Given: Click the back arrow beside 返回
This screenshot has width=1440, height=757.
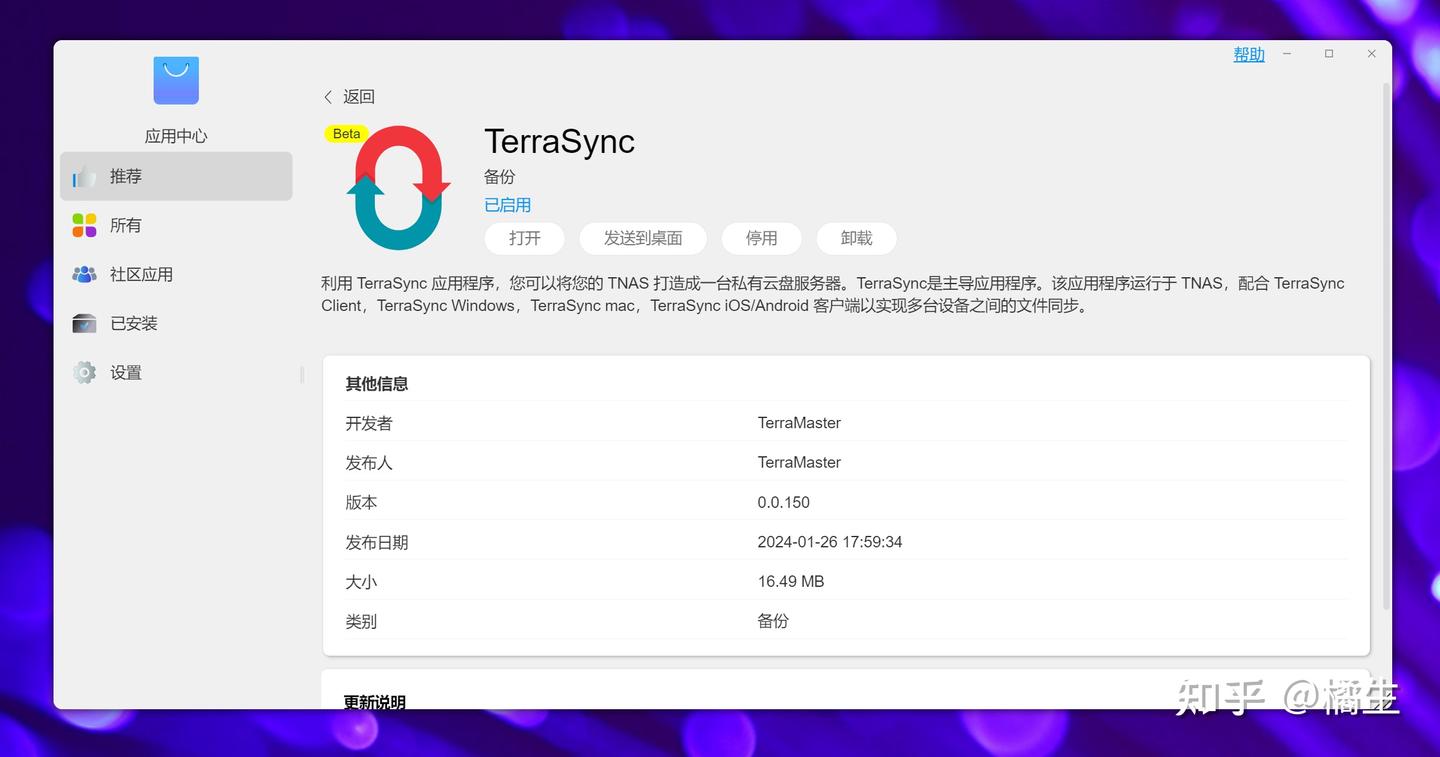Looking at the screenshot, I should click(x=327, y=96).
